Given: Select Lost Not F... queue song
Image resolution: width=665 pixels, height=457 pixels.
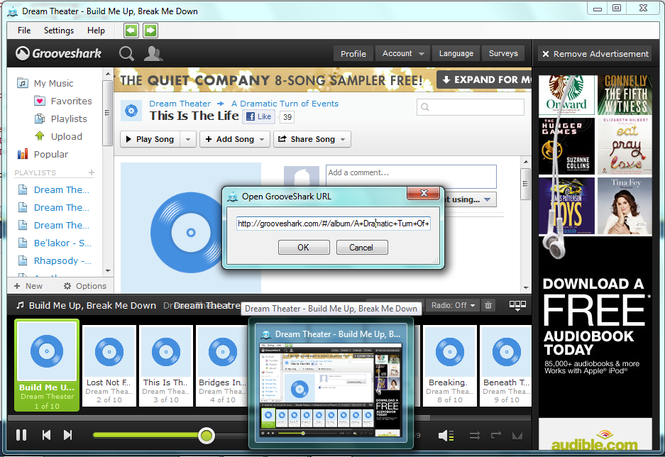Looking at the screenshot, I should [x=109, y=366].
